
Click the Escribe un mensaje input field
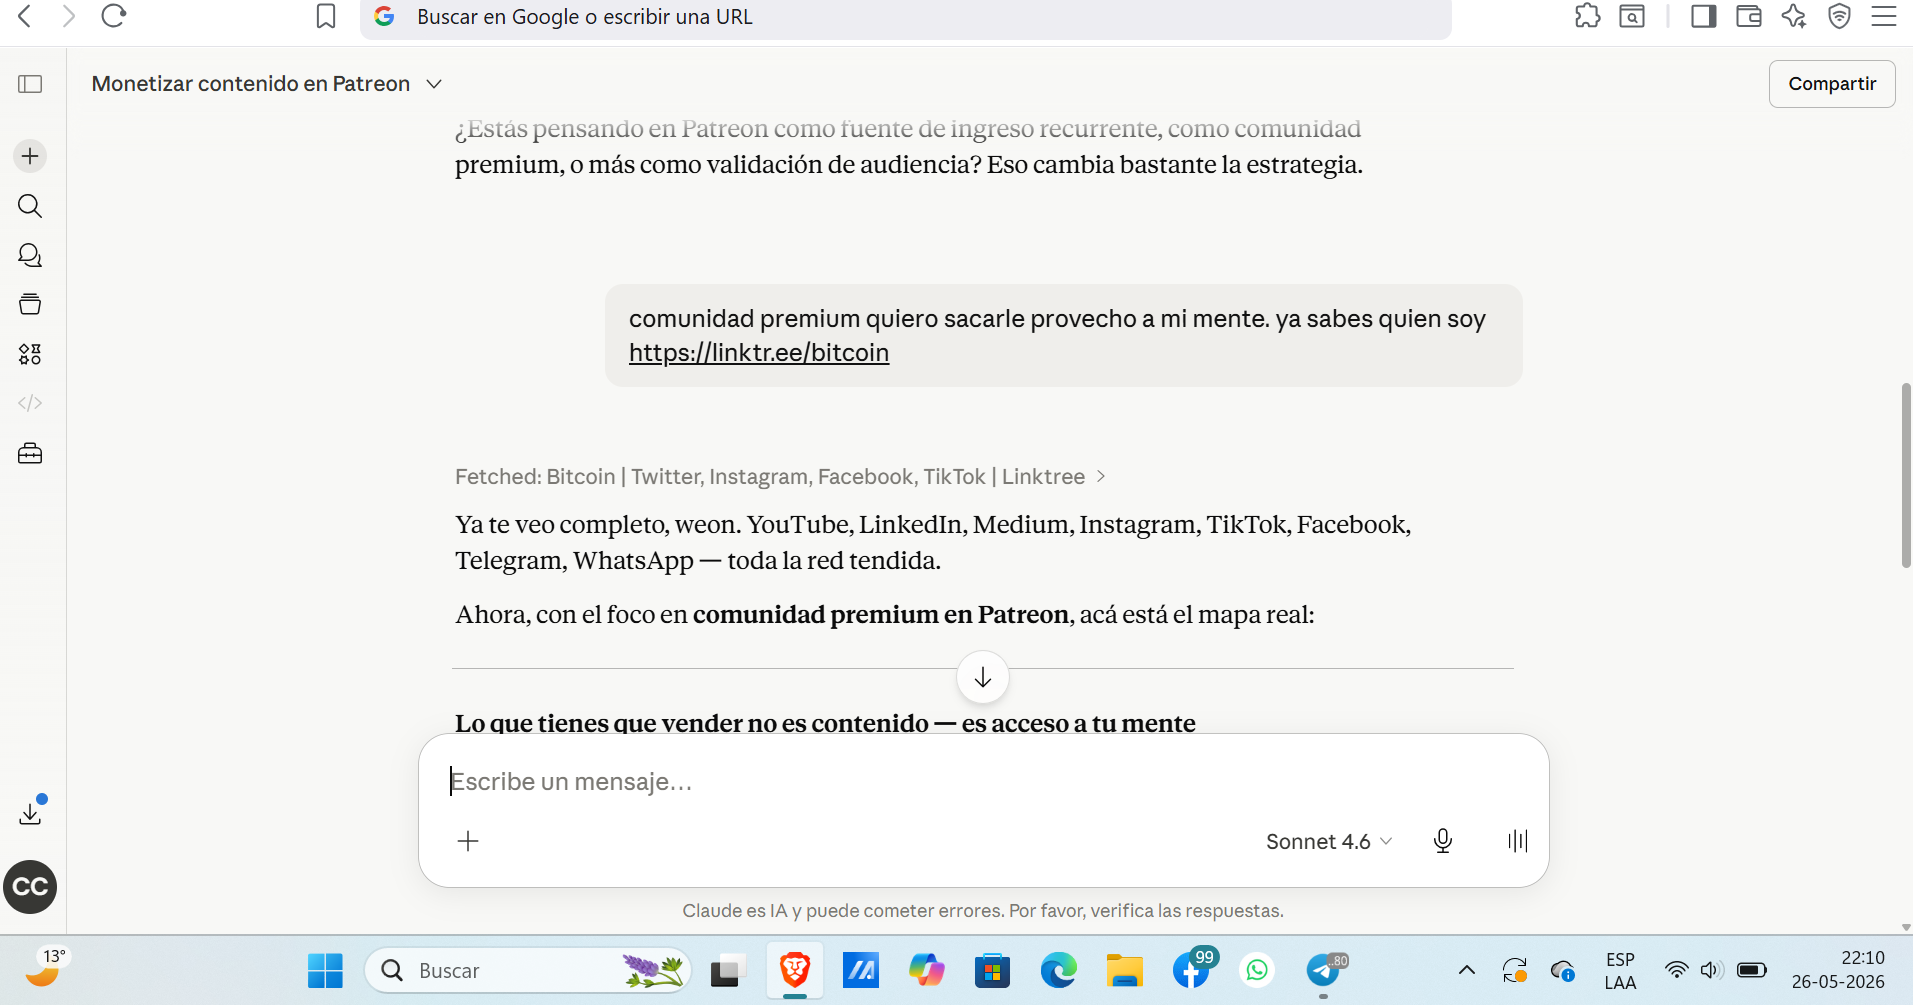click(x=983, y=781)
